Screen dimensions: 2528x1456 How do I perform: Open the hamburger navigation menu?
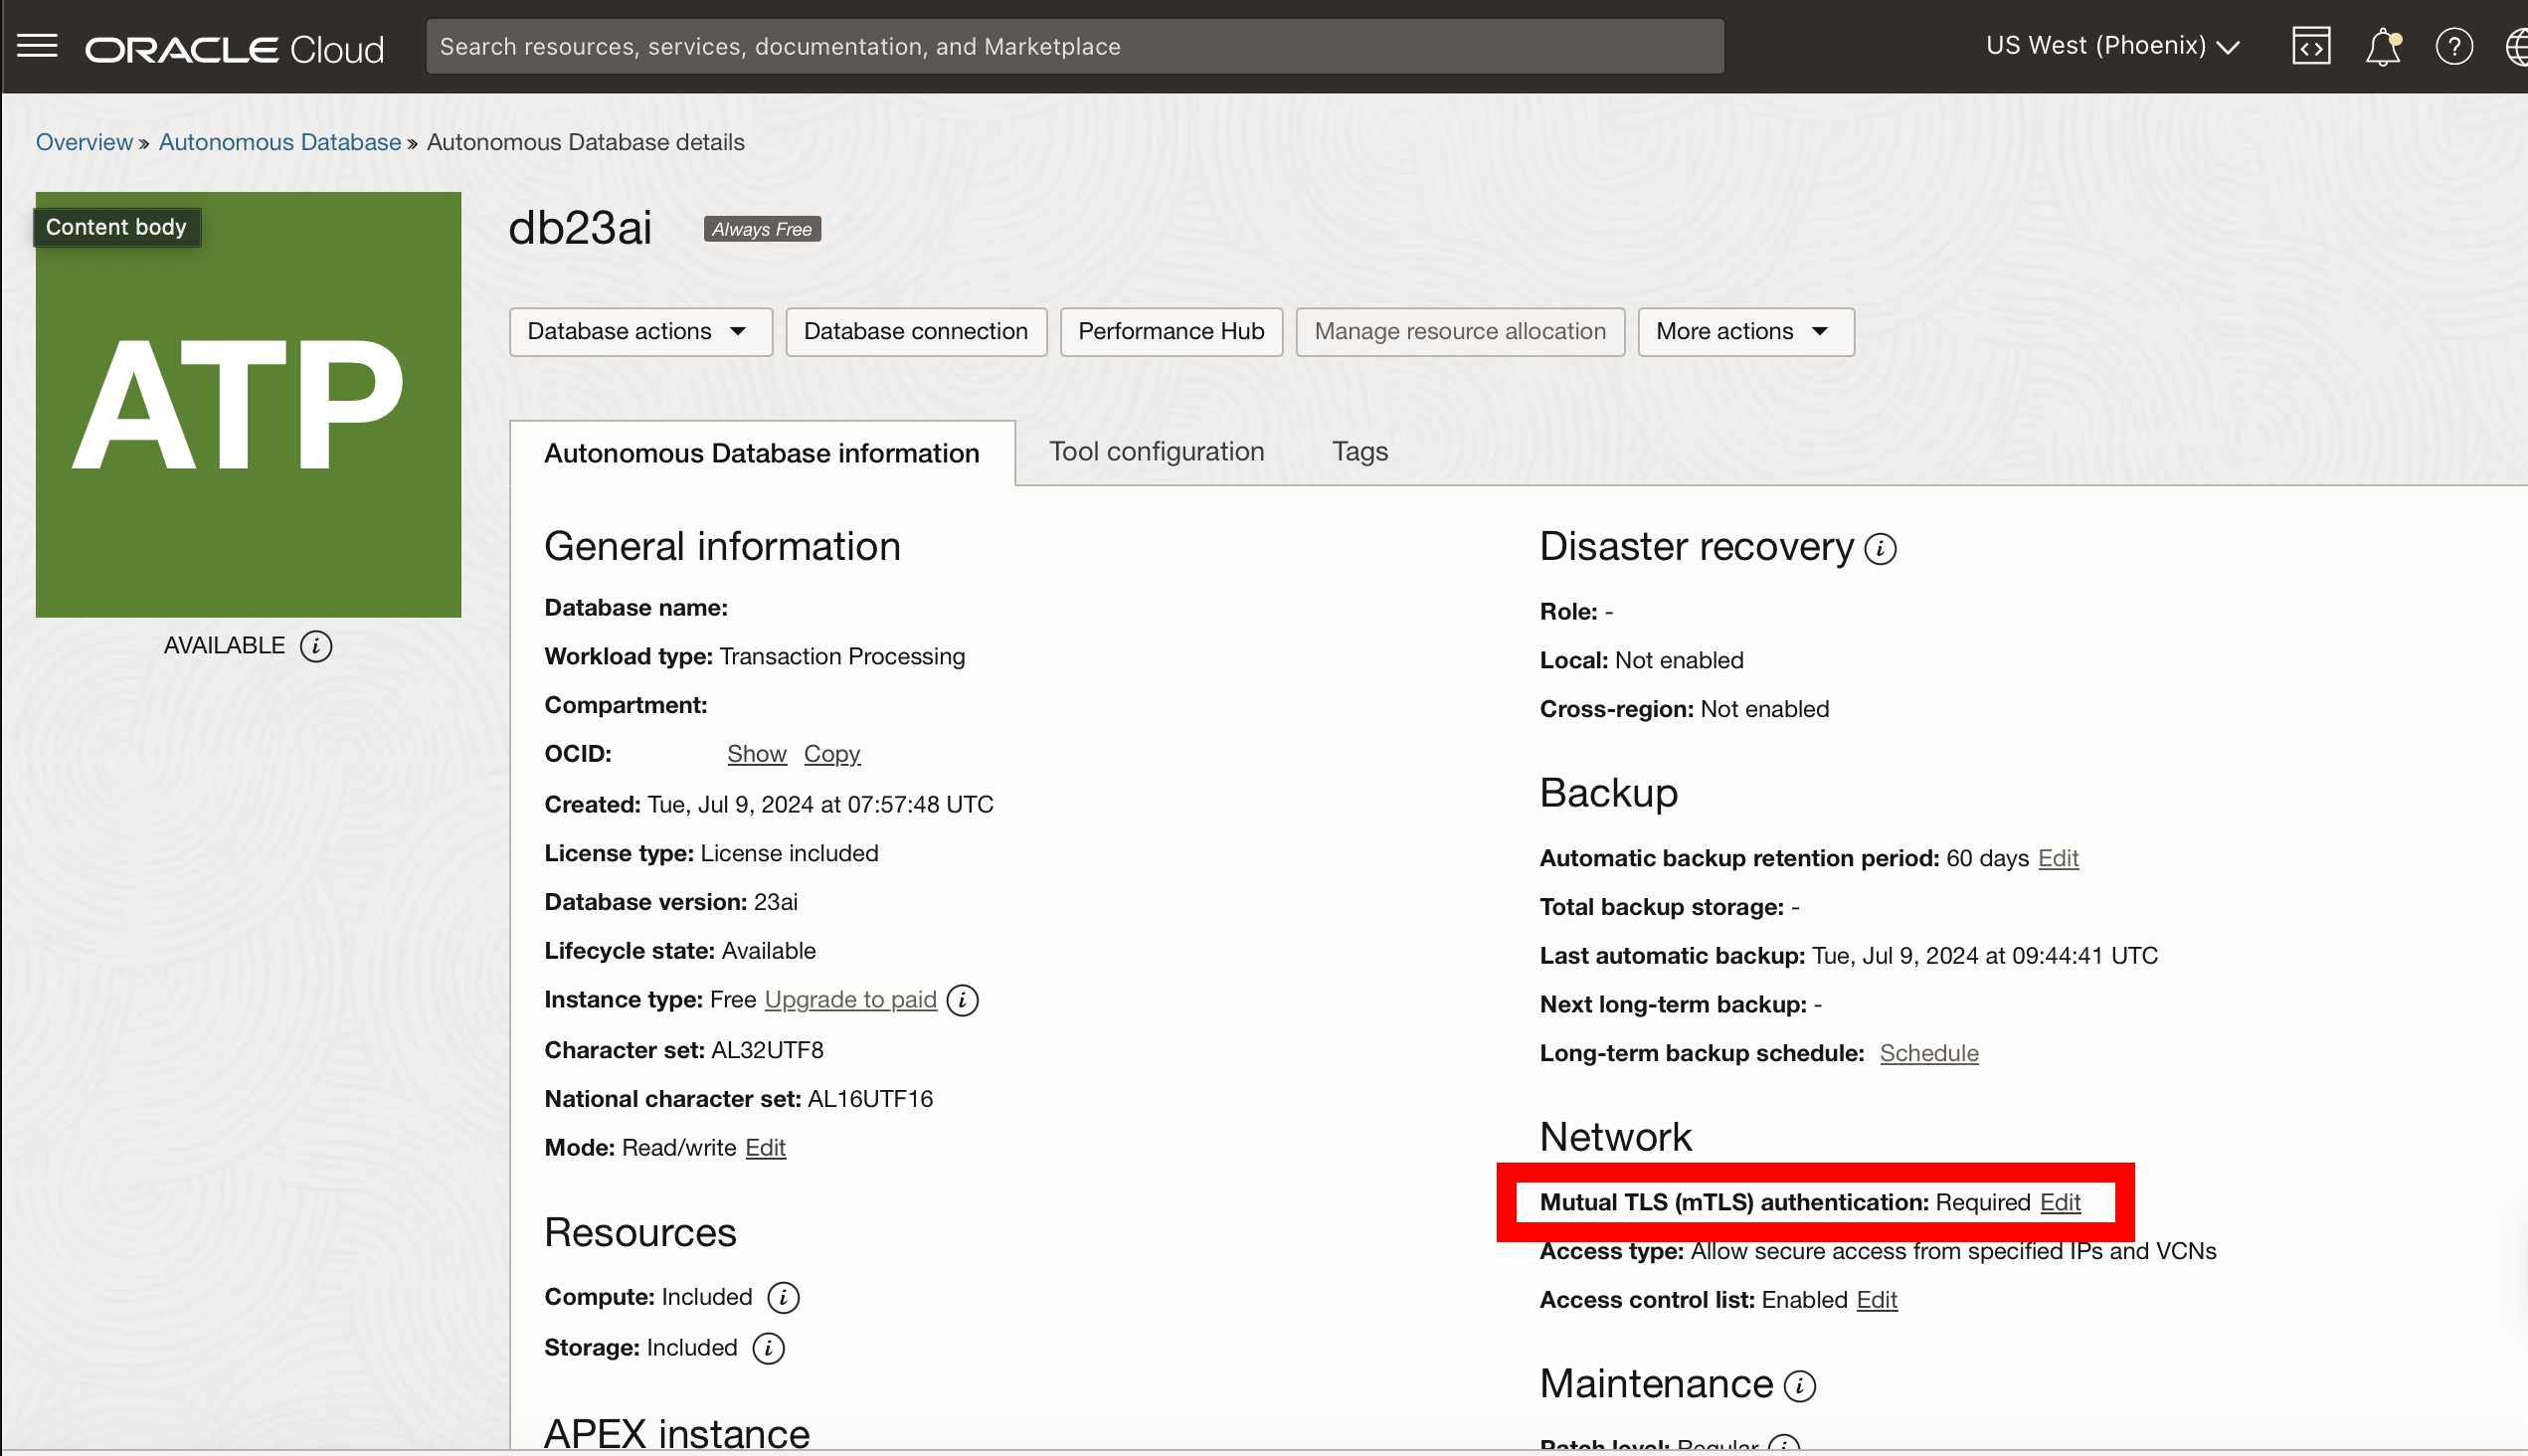[x=38, y=46]
